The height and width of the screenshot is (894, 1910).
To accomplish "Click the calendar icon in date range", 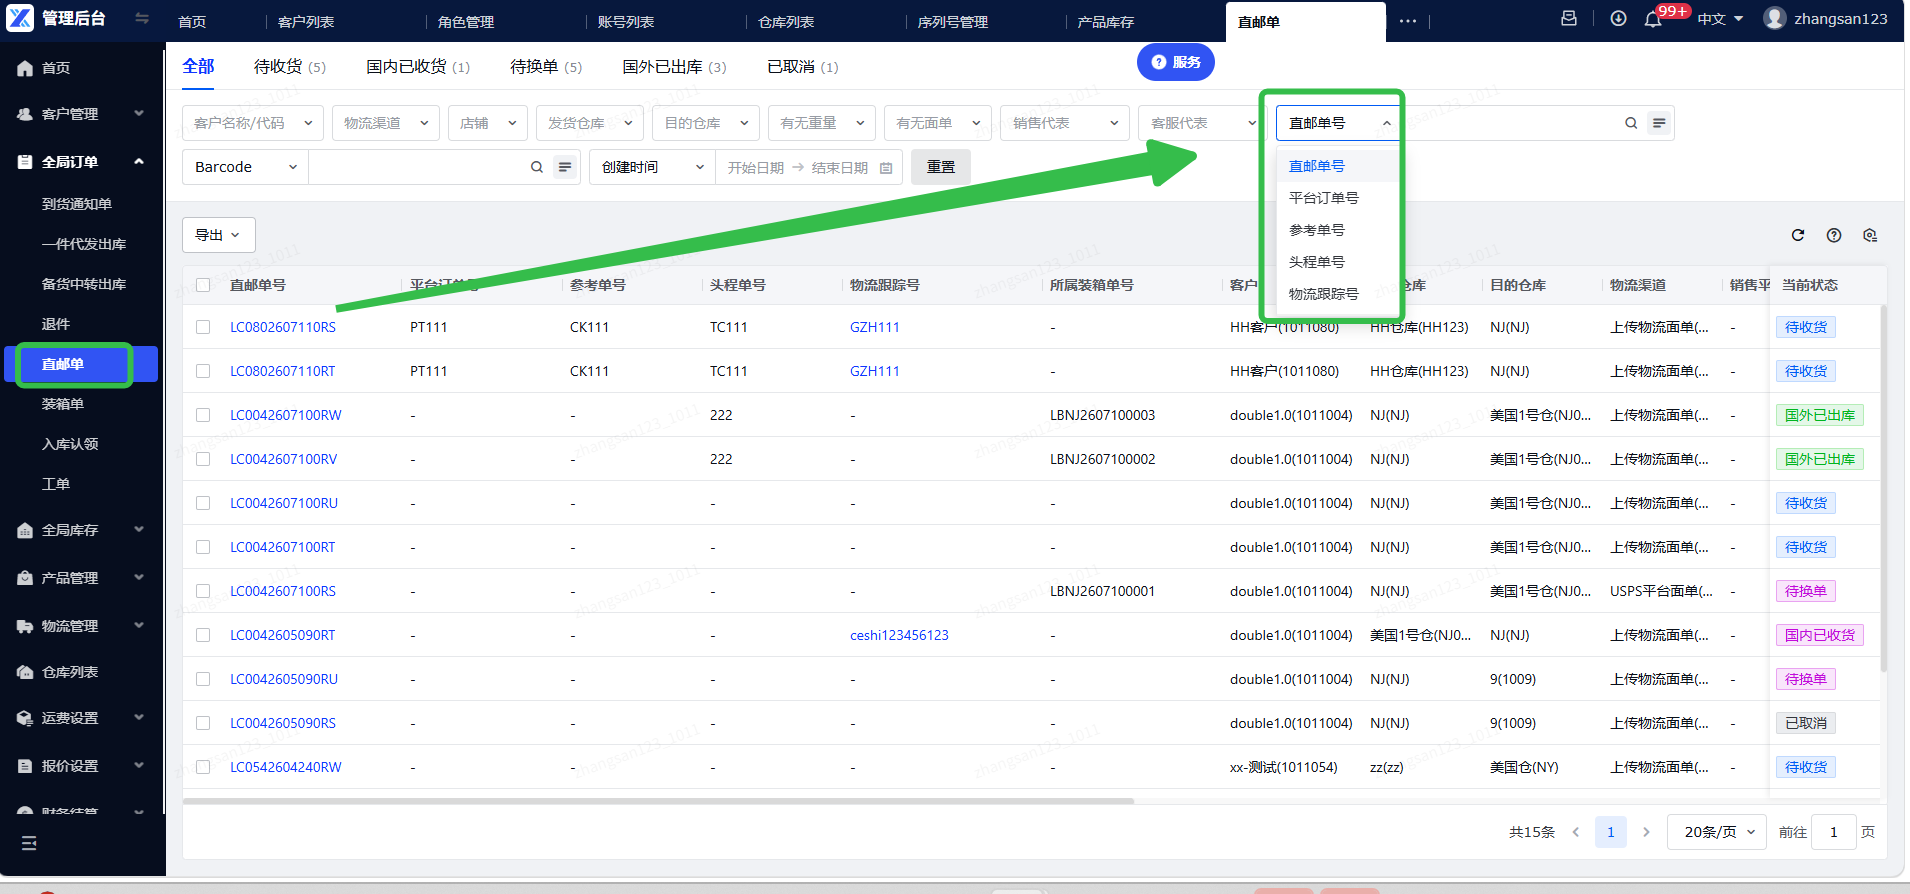I will click(x=886, y=168).
